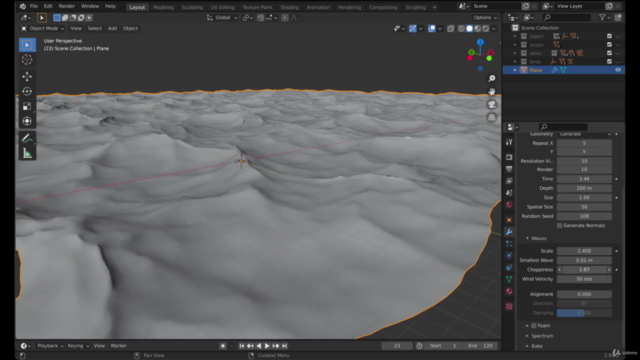Open Options dropdown in header
The image size is (640, 360).
(x=485, y=18)
